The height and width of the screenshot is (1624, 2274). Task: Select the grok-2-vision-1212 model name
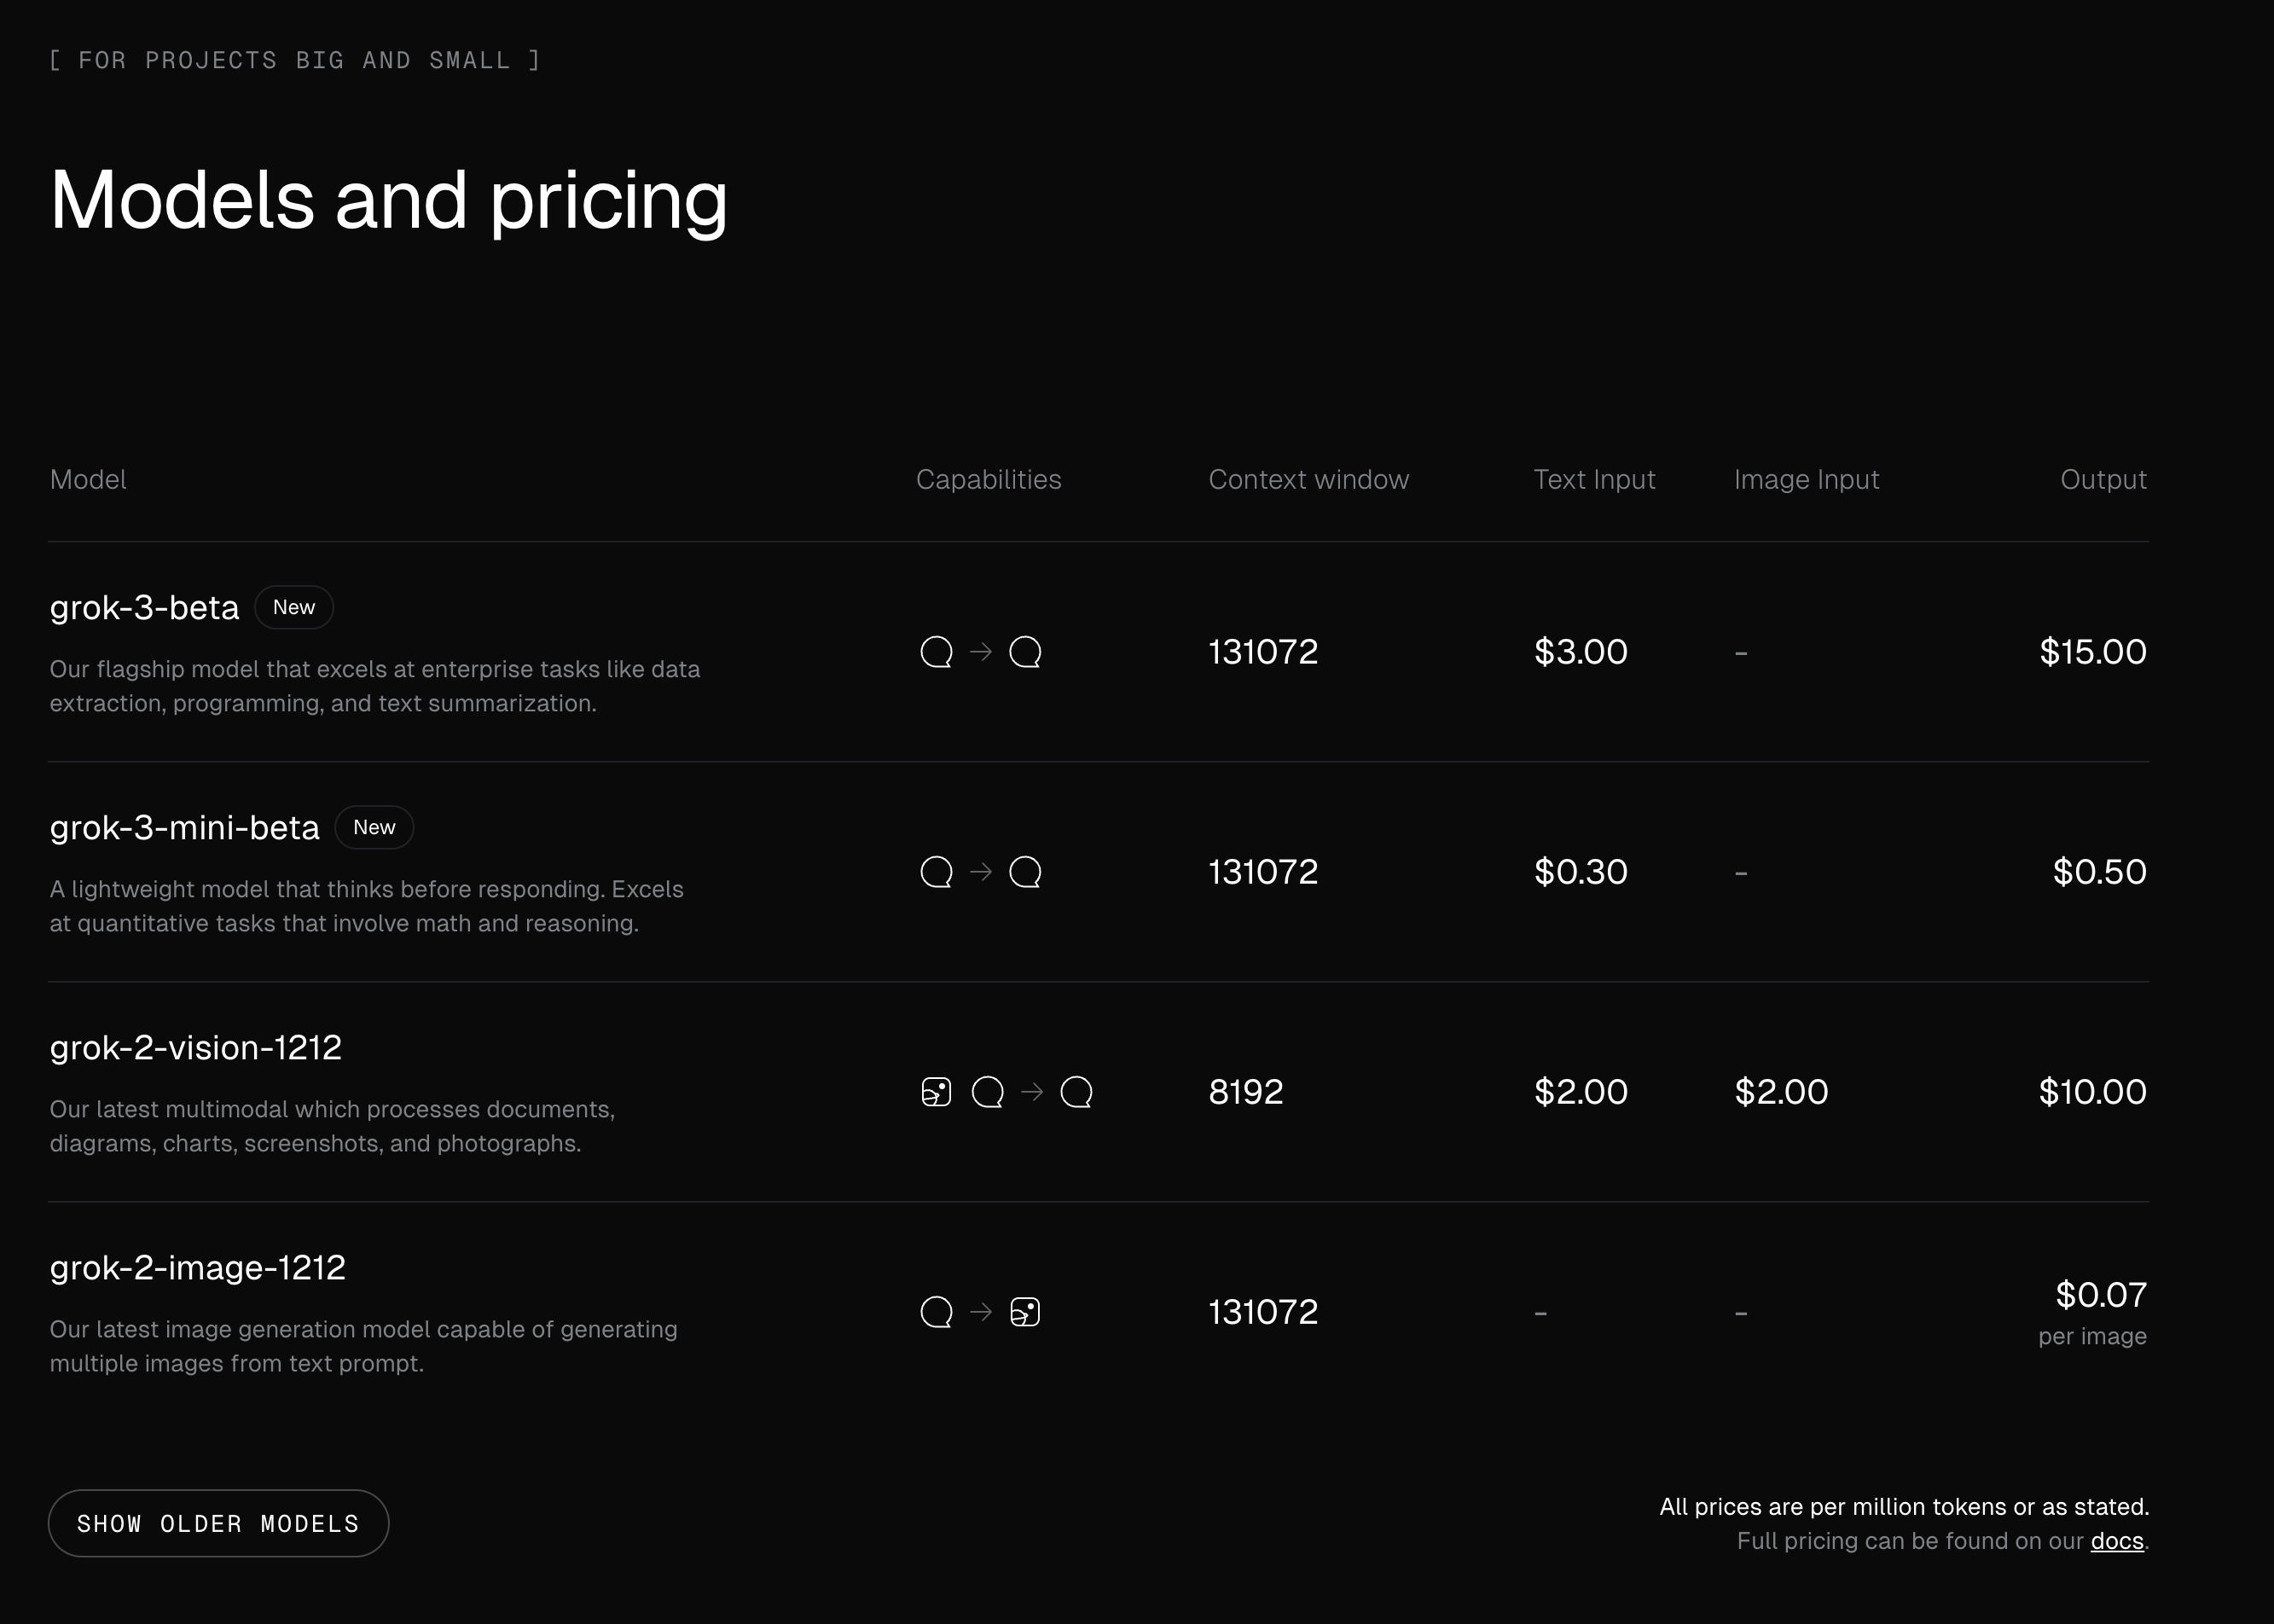pyautogui.click(x=196, y=1048)
